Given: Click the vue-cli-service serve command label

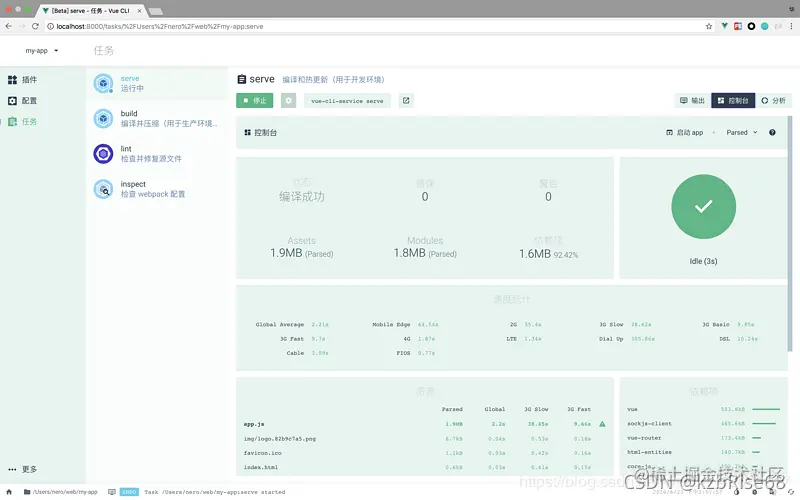Looking at the screenshot, I should (347, 101).
